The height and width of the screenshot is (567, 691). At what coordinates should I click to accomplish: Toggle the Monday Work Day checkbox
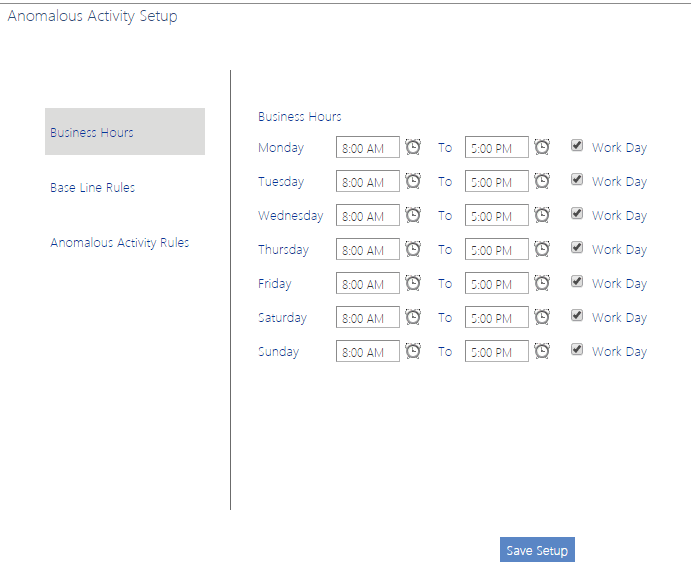click(577, 145)
